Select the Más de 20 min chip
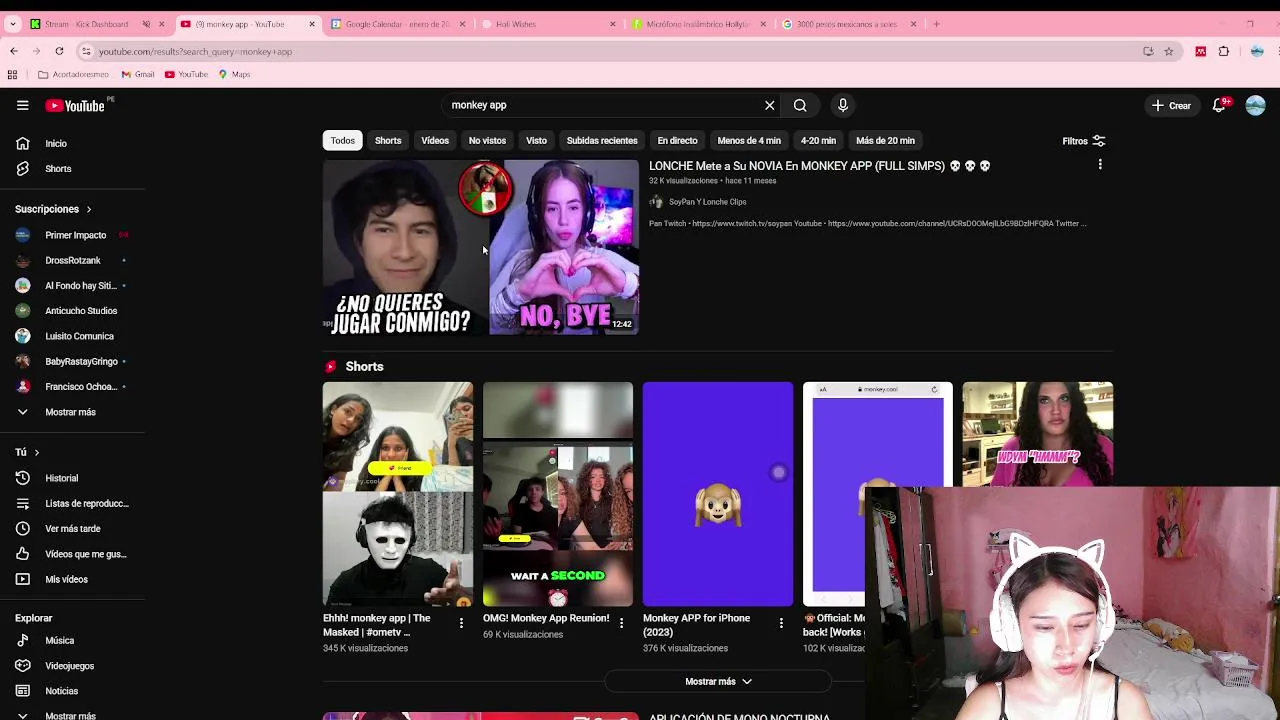 pyautogui.click(x=885, y=141)
